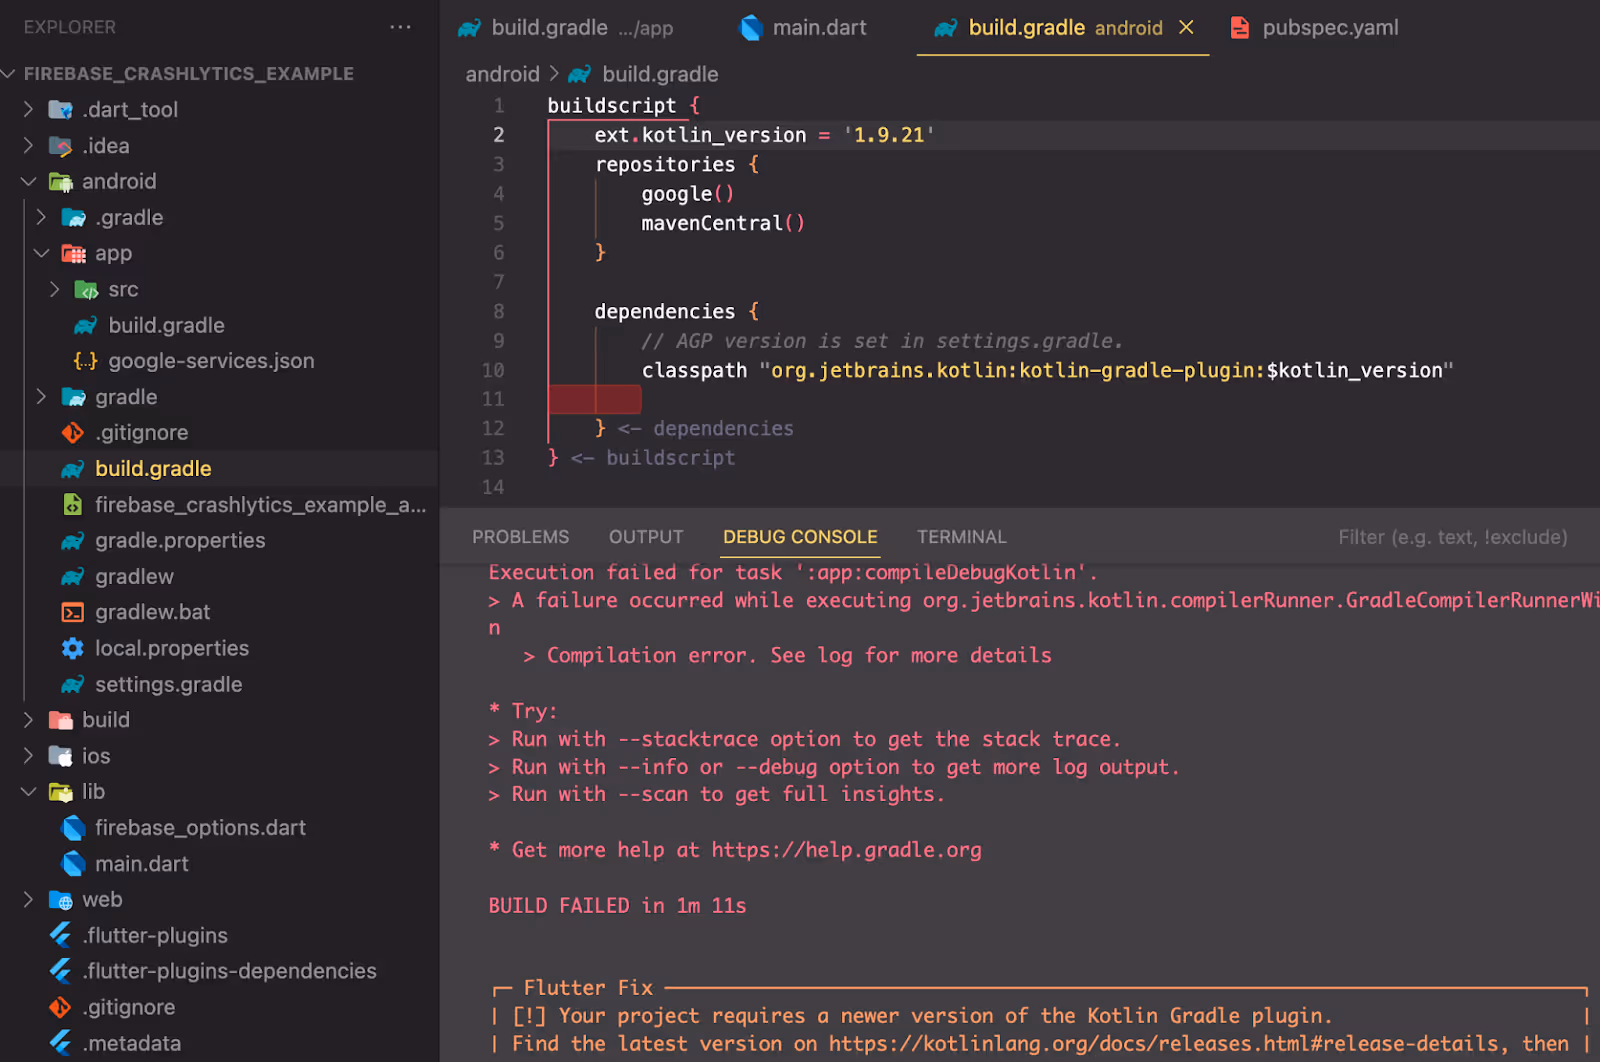The height and width of the screenshot is (1062, 1600).
Task: Click the android breadcrumb segment
Action: (502, 74)
